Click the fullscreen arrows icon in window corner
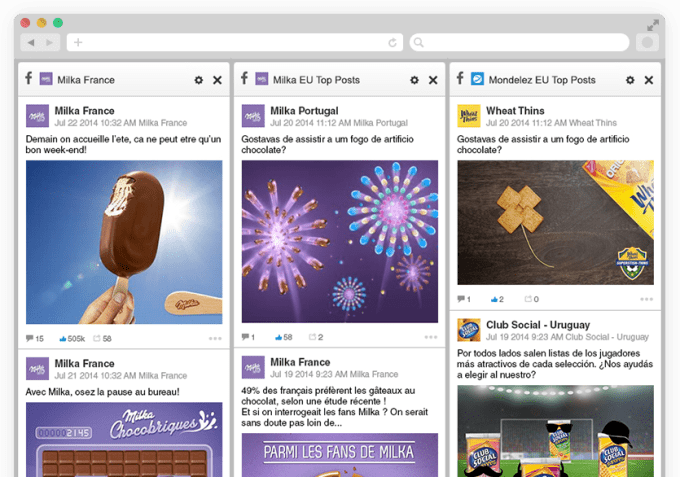This screenshot has height=477, width=680. pos(653,25)
